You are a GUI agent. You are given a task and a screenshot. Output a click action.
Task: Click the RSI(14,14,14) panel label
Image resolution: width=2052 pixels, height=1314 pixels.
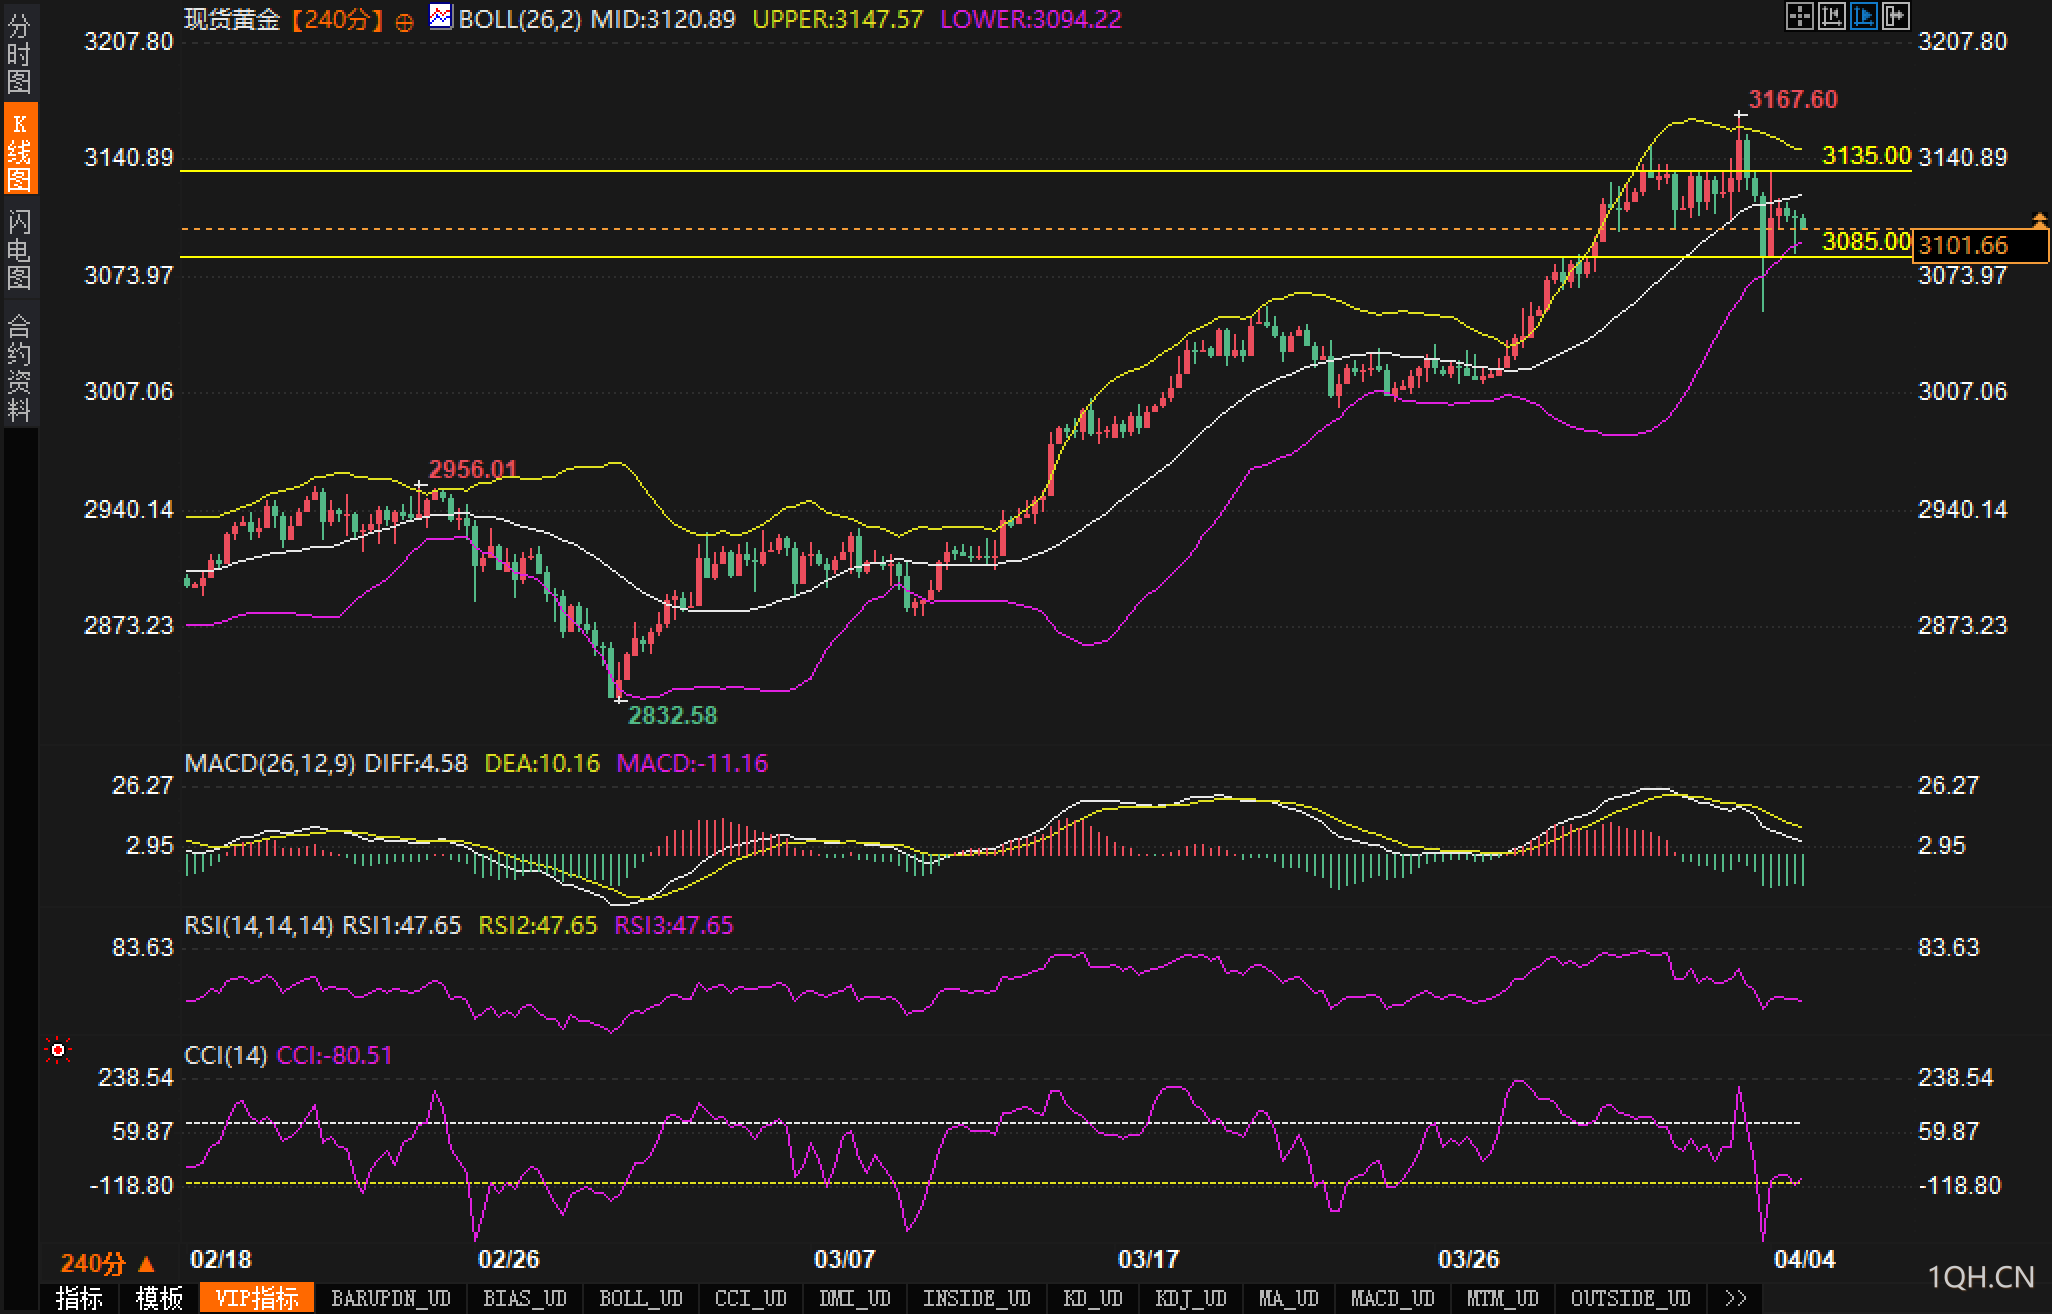point(259,925)
